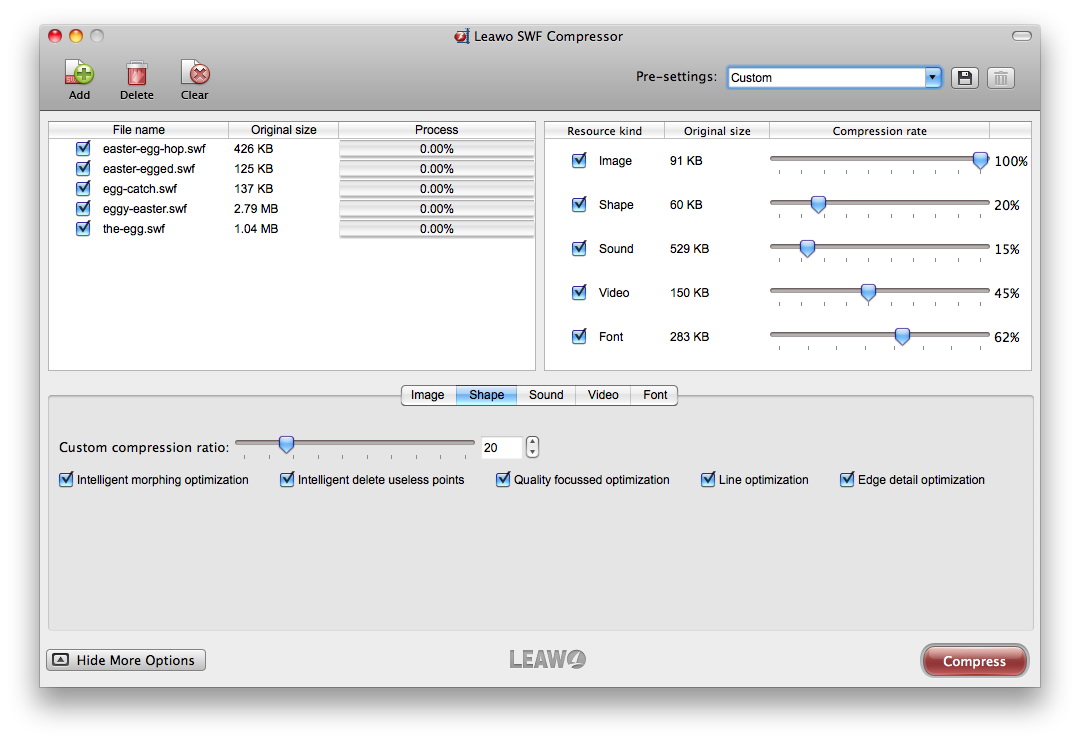Switch to the Sound tab
The image size is (1080, 742).
(x=546, y=395)
